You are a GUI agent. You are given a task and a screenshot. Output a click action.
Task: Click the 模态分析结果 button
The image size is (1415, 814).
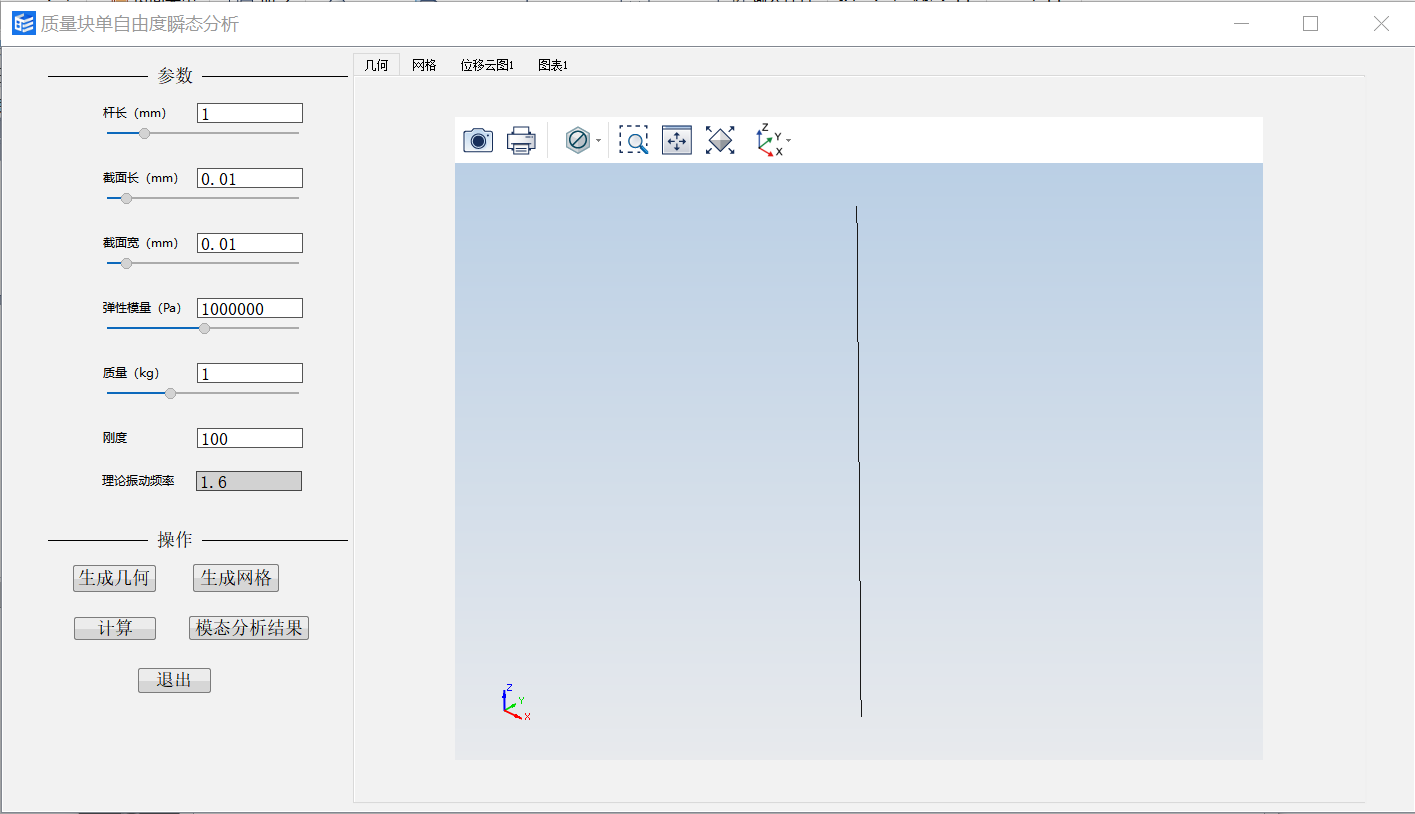[249, 628]
